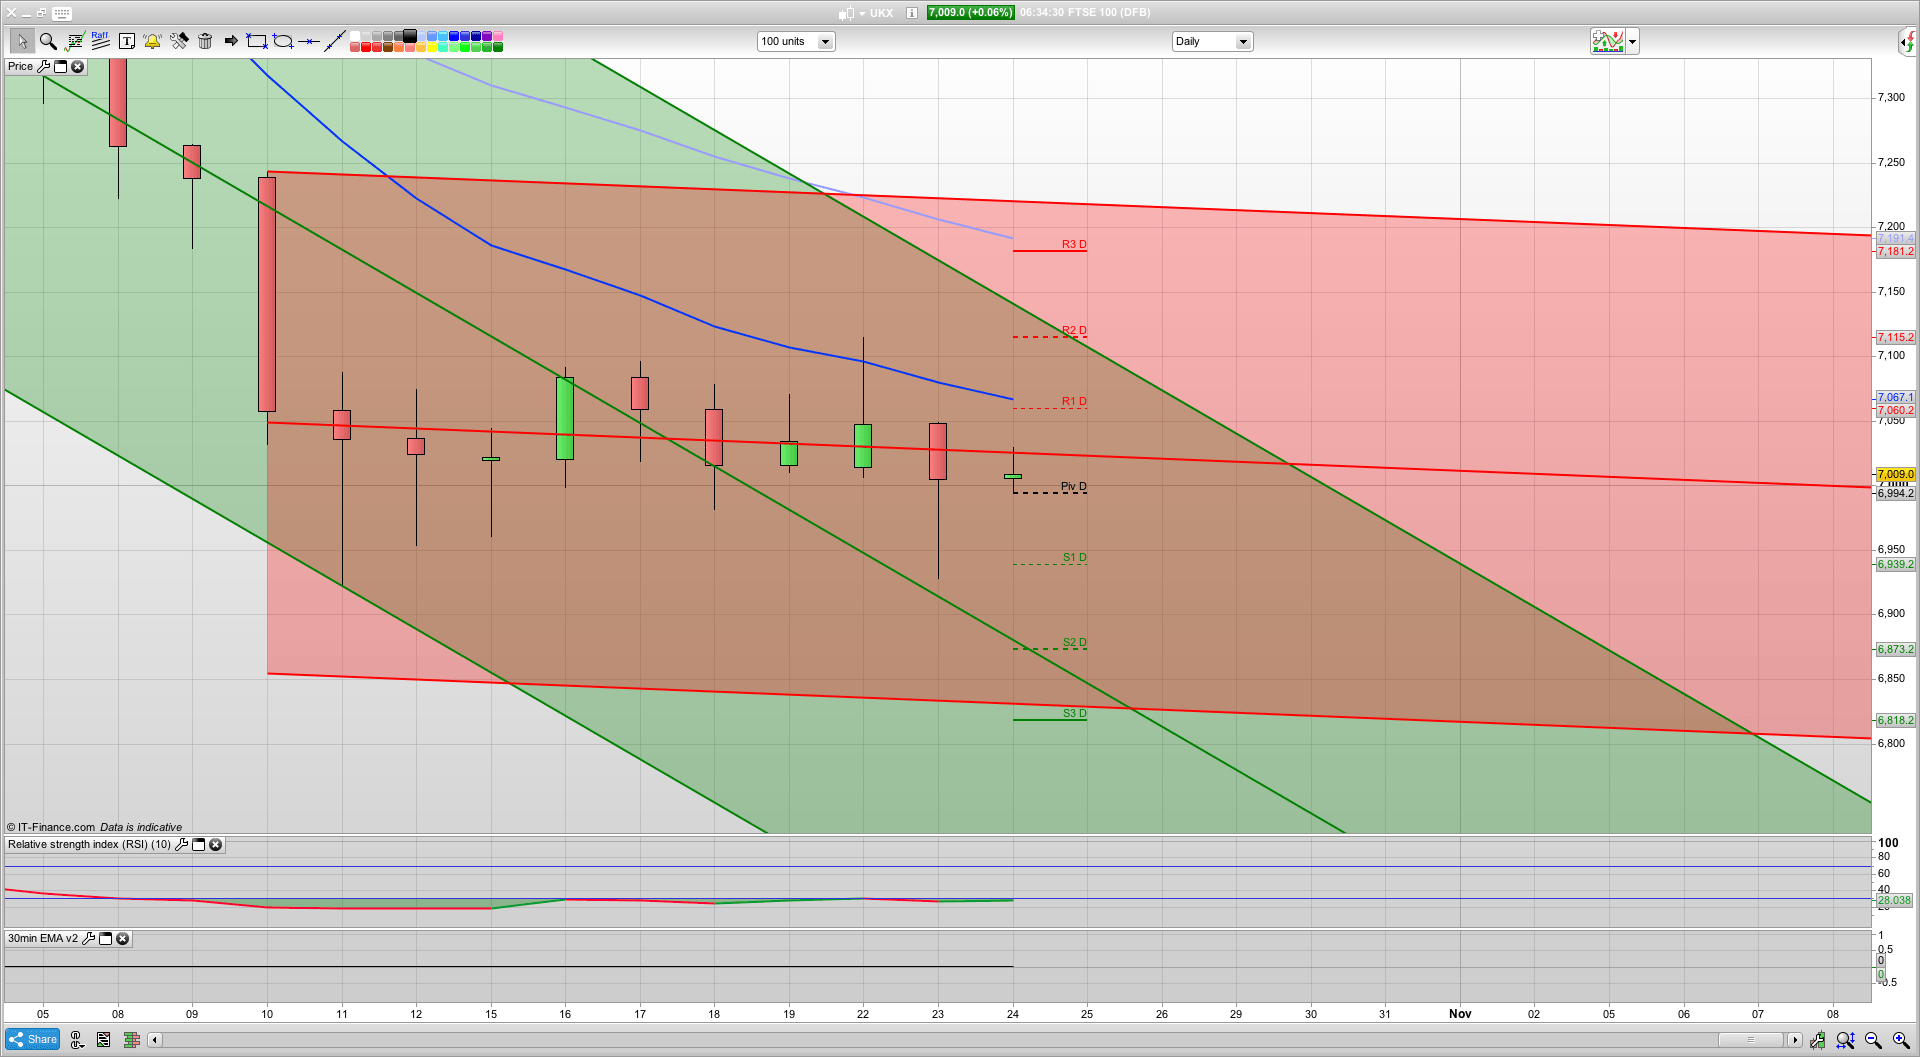This screenshot has height=1057, width=1920.
Task: Select the Text annotation tool
Action: tap(127, 41)
